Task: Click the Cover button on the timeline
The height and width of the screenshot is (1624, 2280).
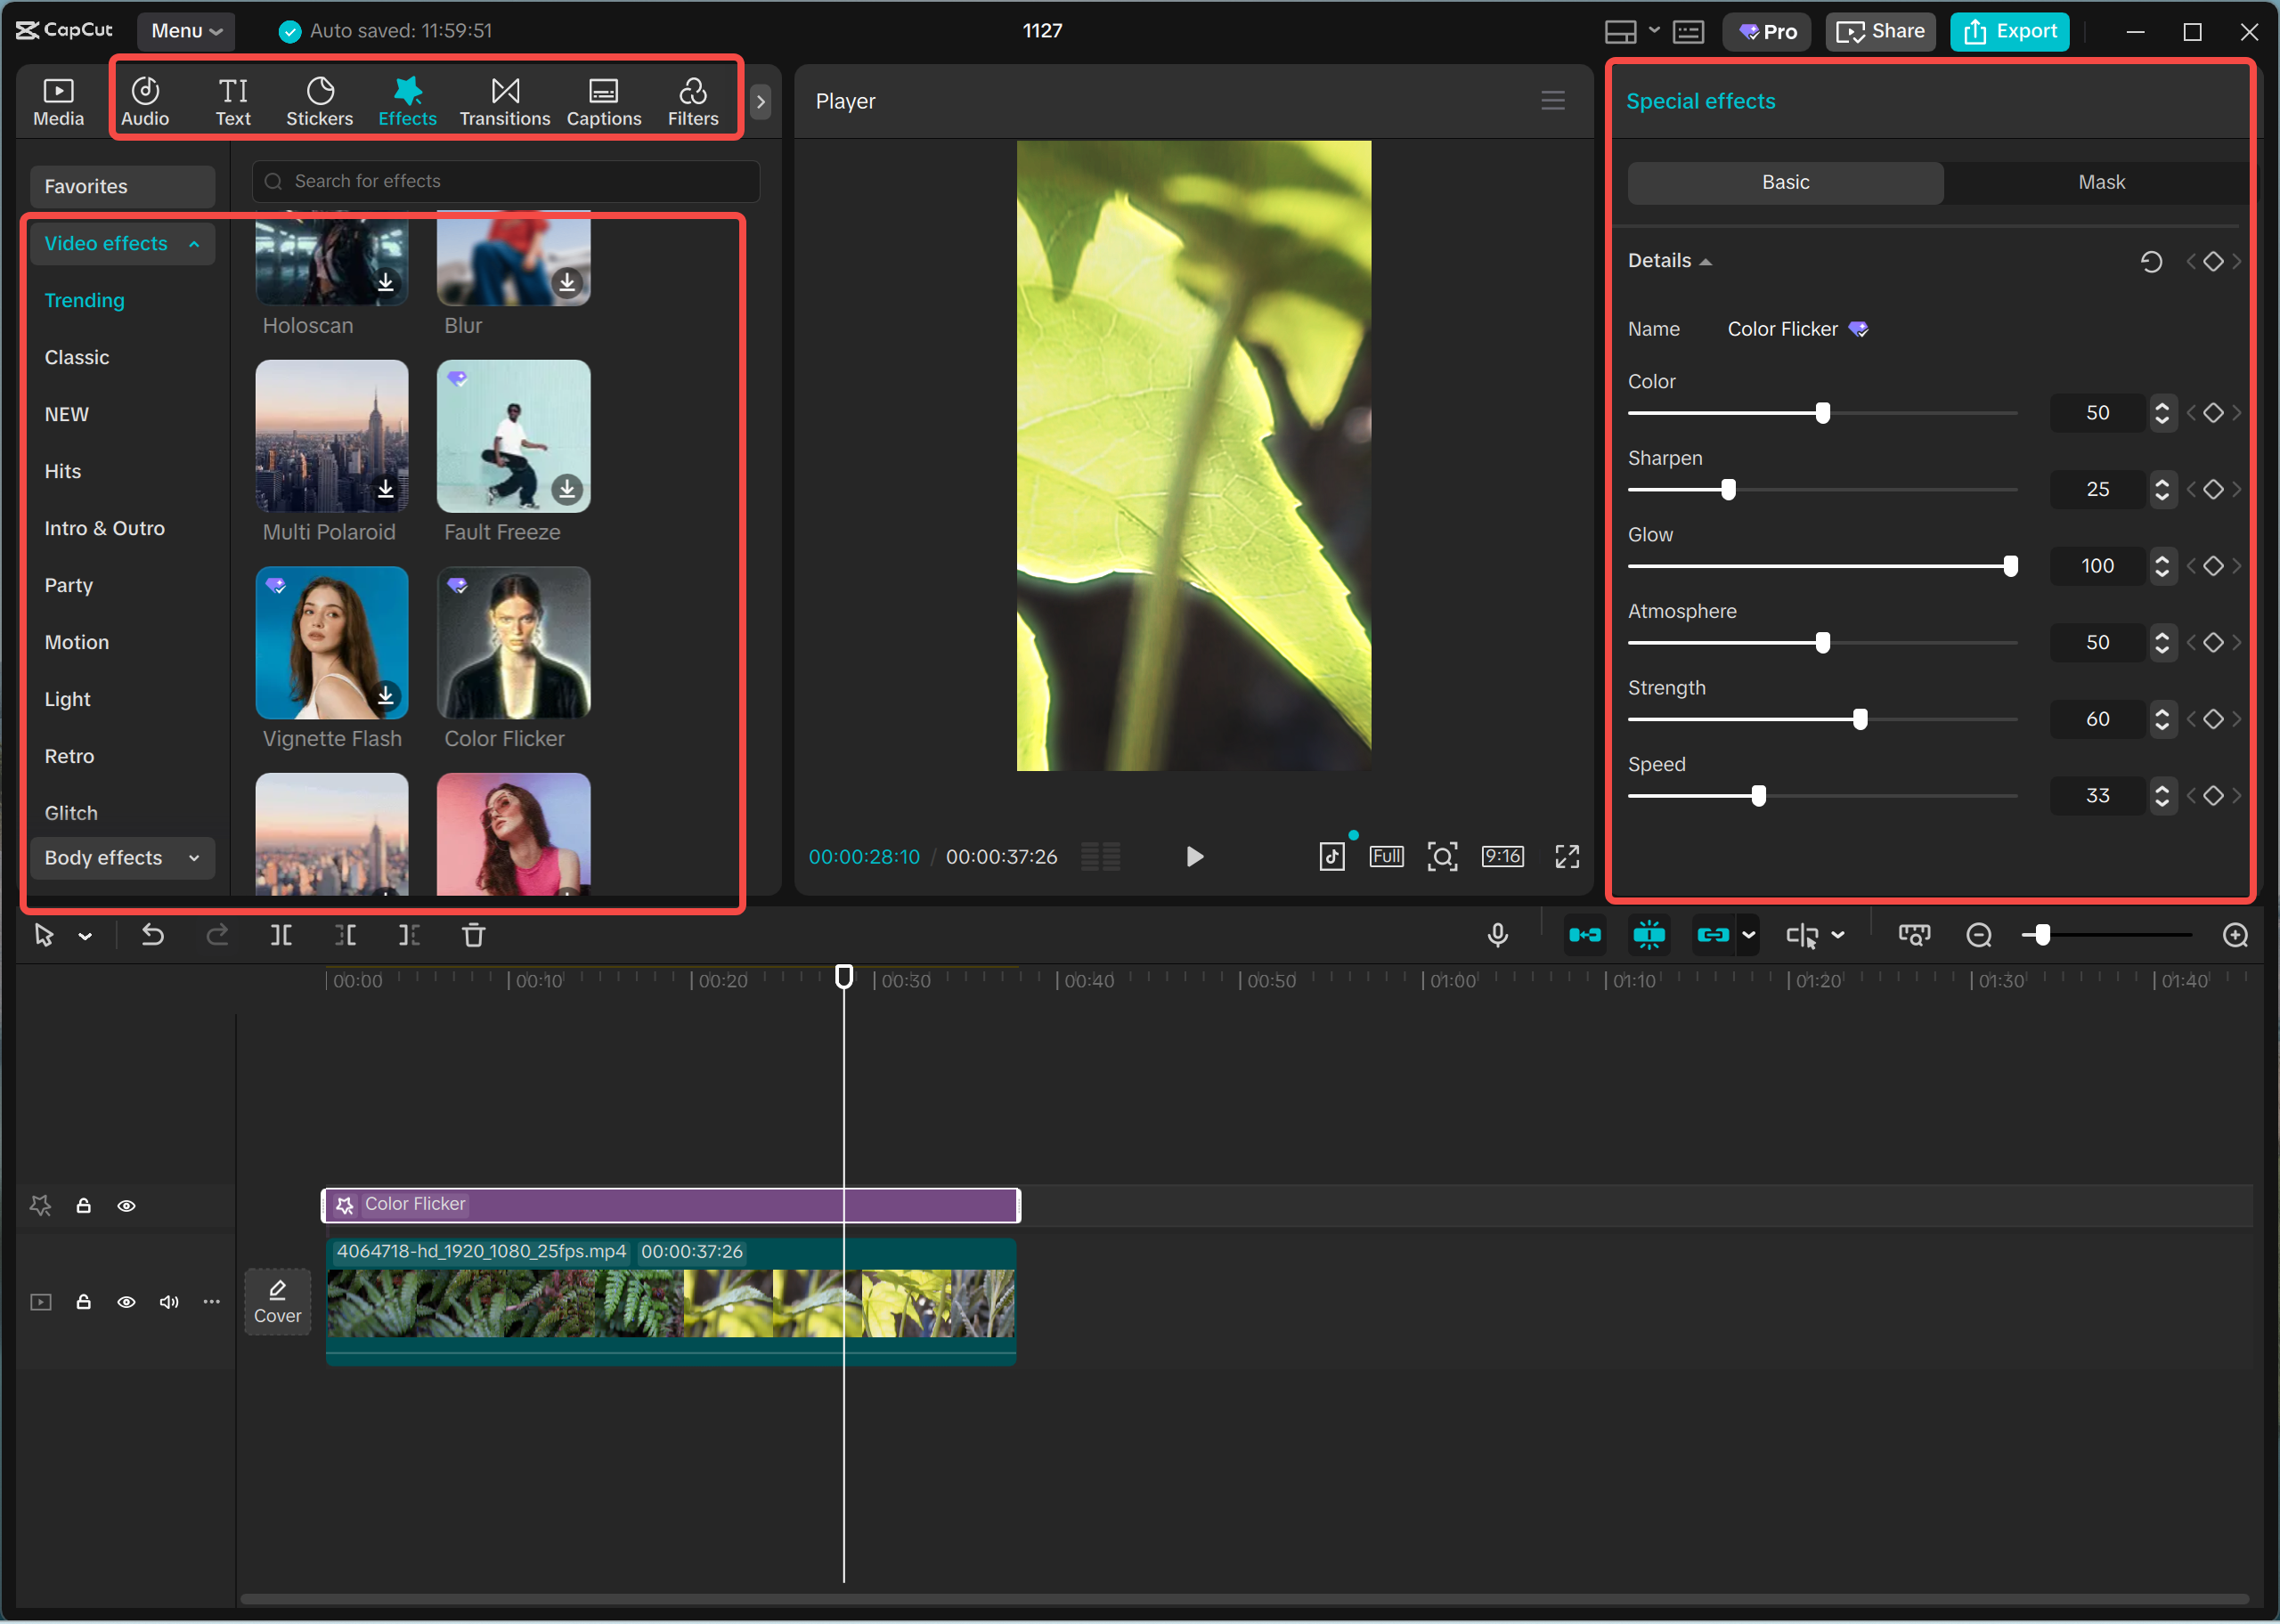Action: pos(277,1302)
